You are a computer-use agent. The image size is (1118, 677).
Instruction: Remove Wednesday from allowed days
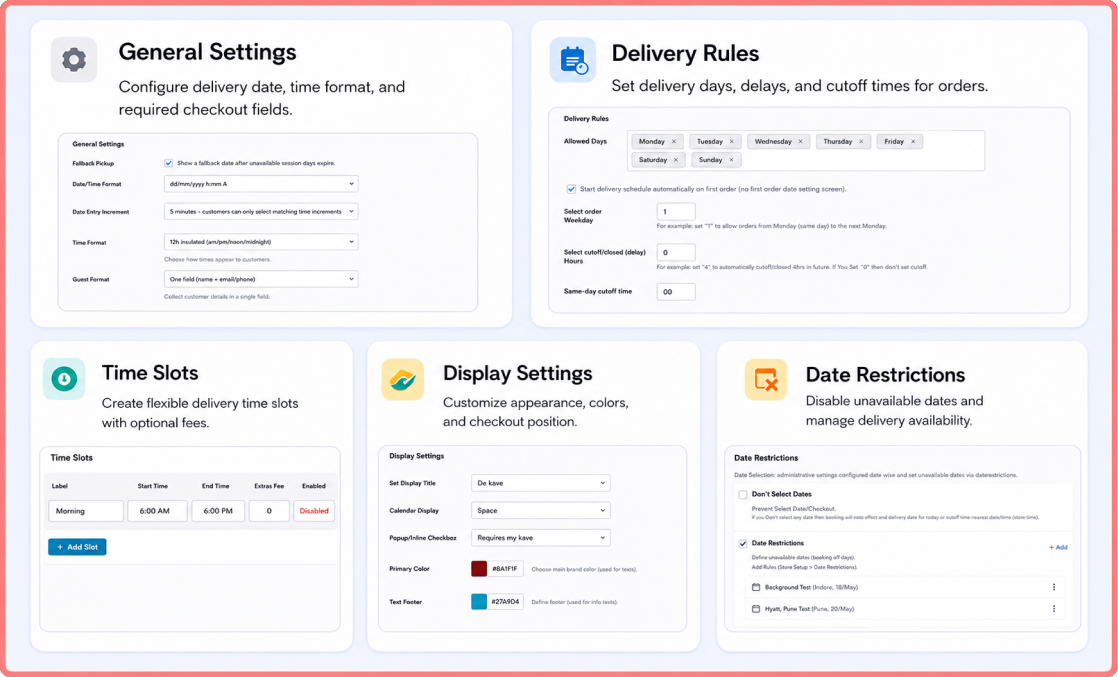[800, 141]
